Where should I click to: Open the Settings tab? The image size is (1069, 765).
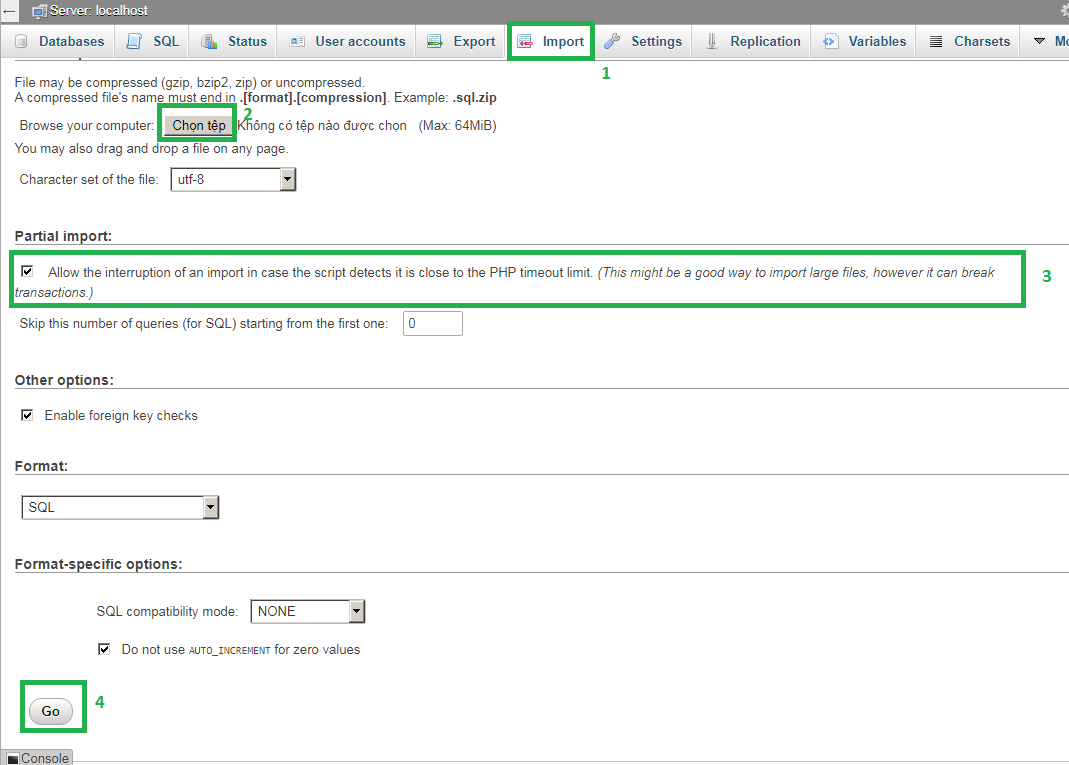coord(643,42)
